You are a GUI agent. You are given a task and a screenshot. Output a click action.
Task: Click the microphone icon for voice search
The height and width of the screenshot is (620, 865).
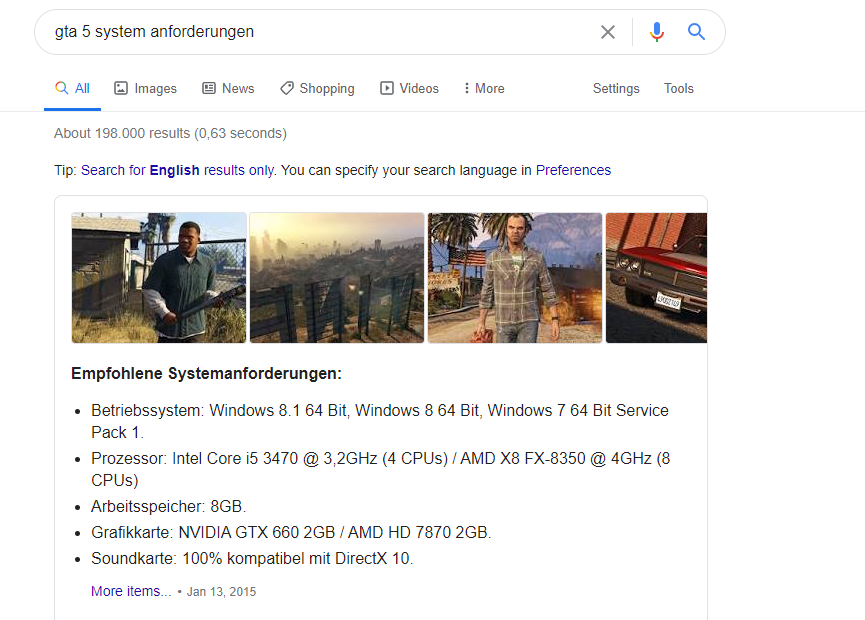coord(657,32)
